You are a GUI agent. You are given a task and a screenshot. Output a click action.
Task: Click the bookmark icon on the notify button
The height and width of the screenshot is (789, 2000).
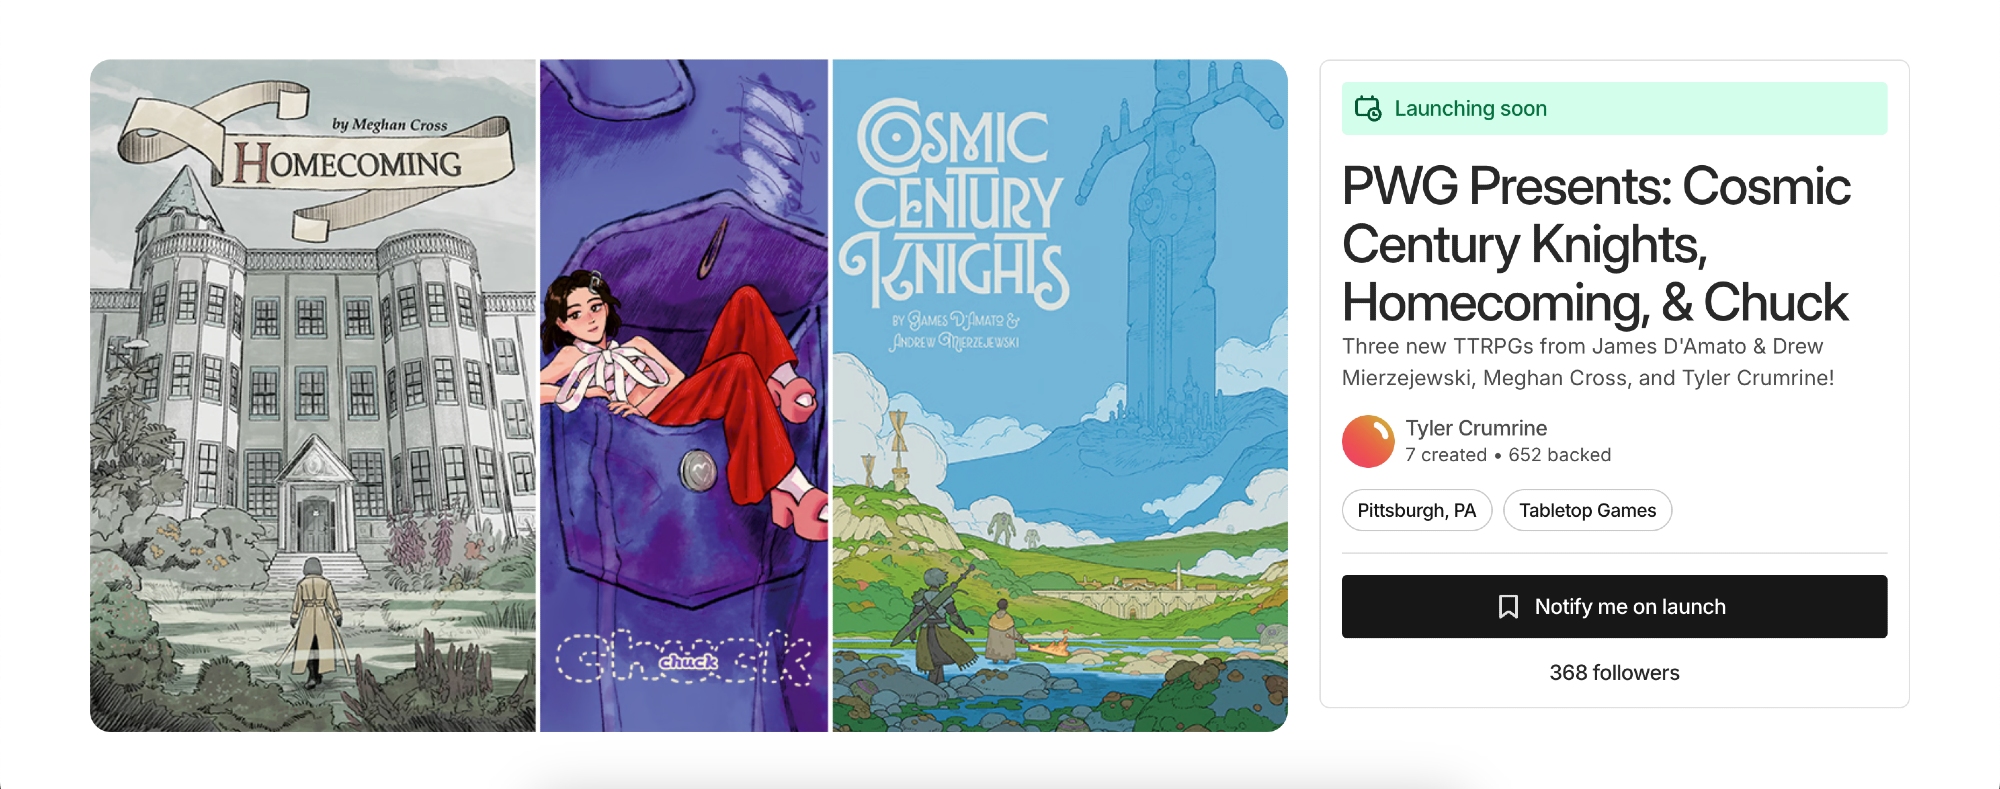(x=1508, y=607)
